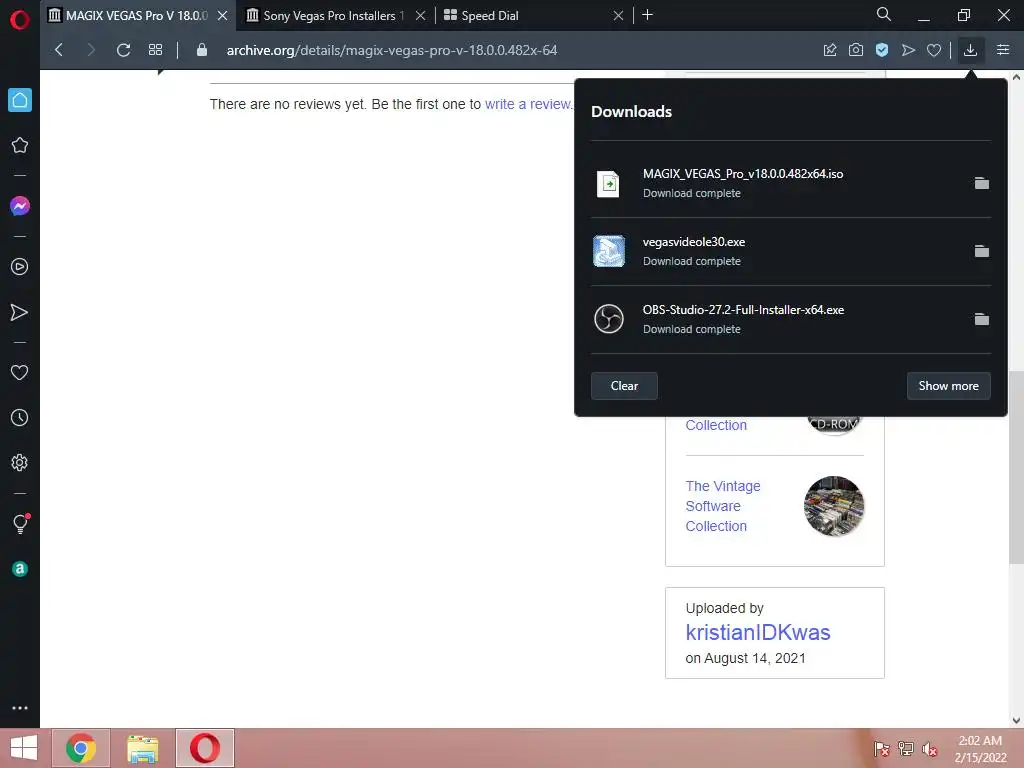Open File Explorer from taskbar
The image size is (1024, 768).
coord(142,748)
